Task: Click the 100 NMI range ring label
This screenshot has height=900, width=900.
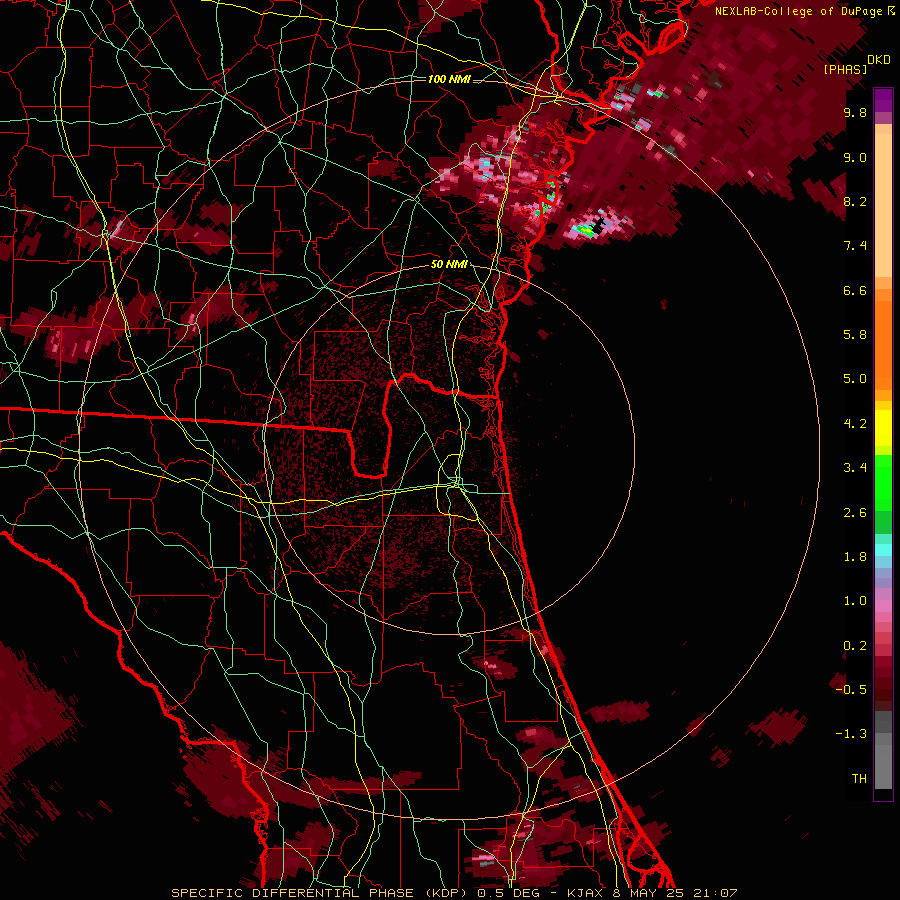Action: (449, 79)
